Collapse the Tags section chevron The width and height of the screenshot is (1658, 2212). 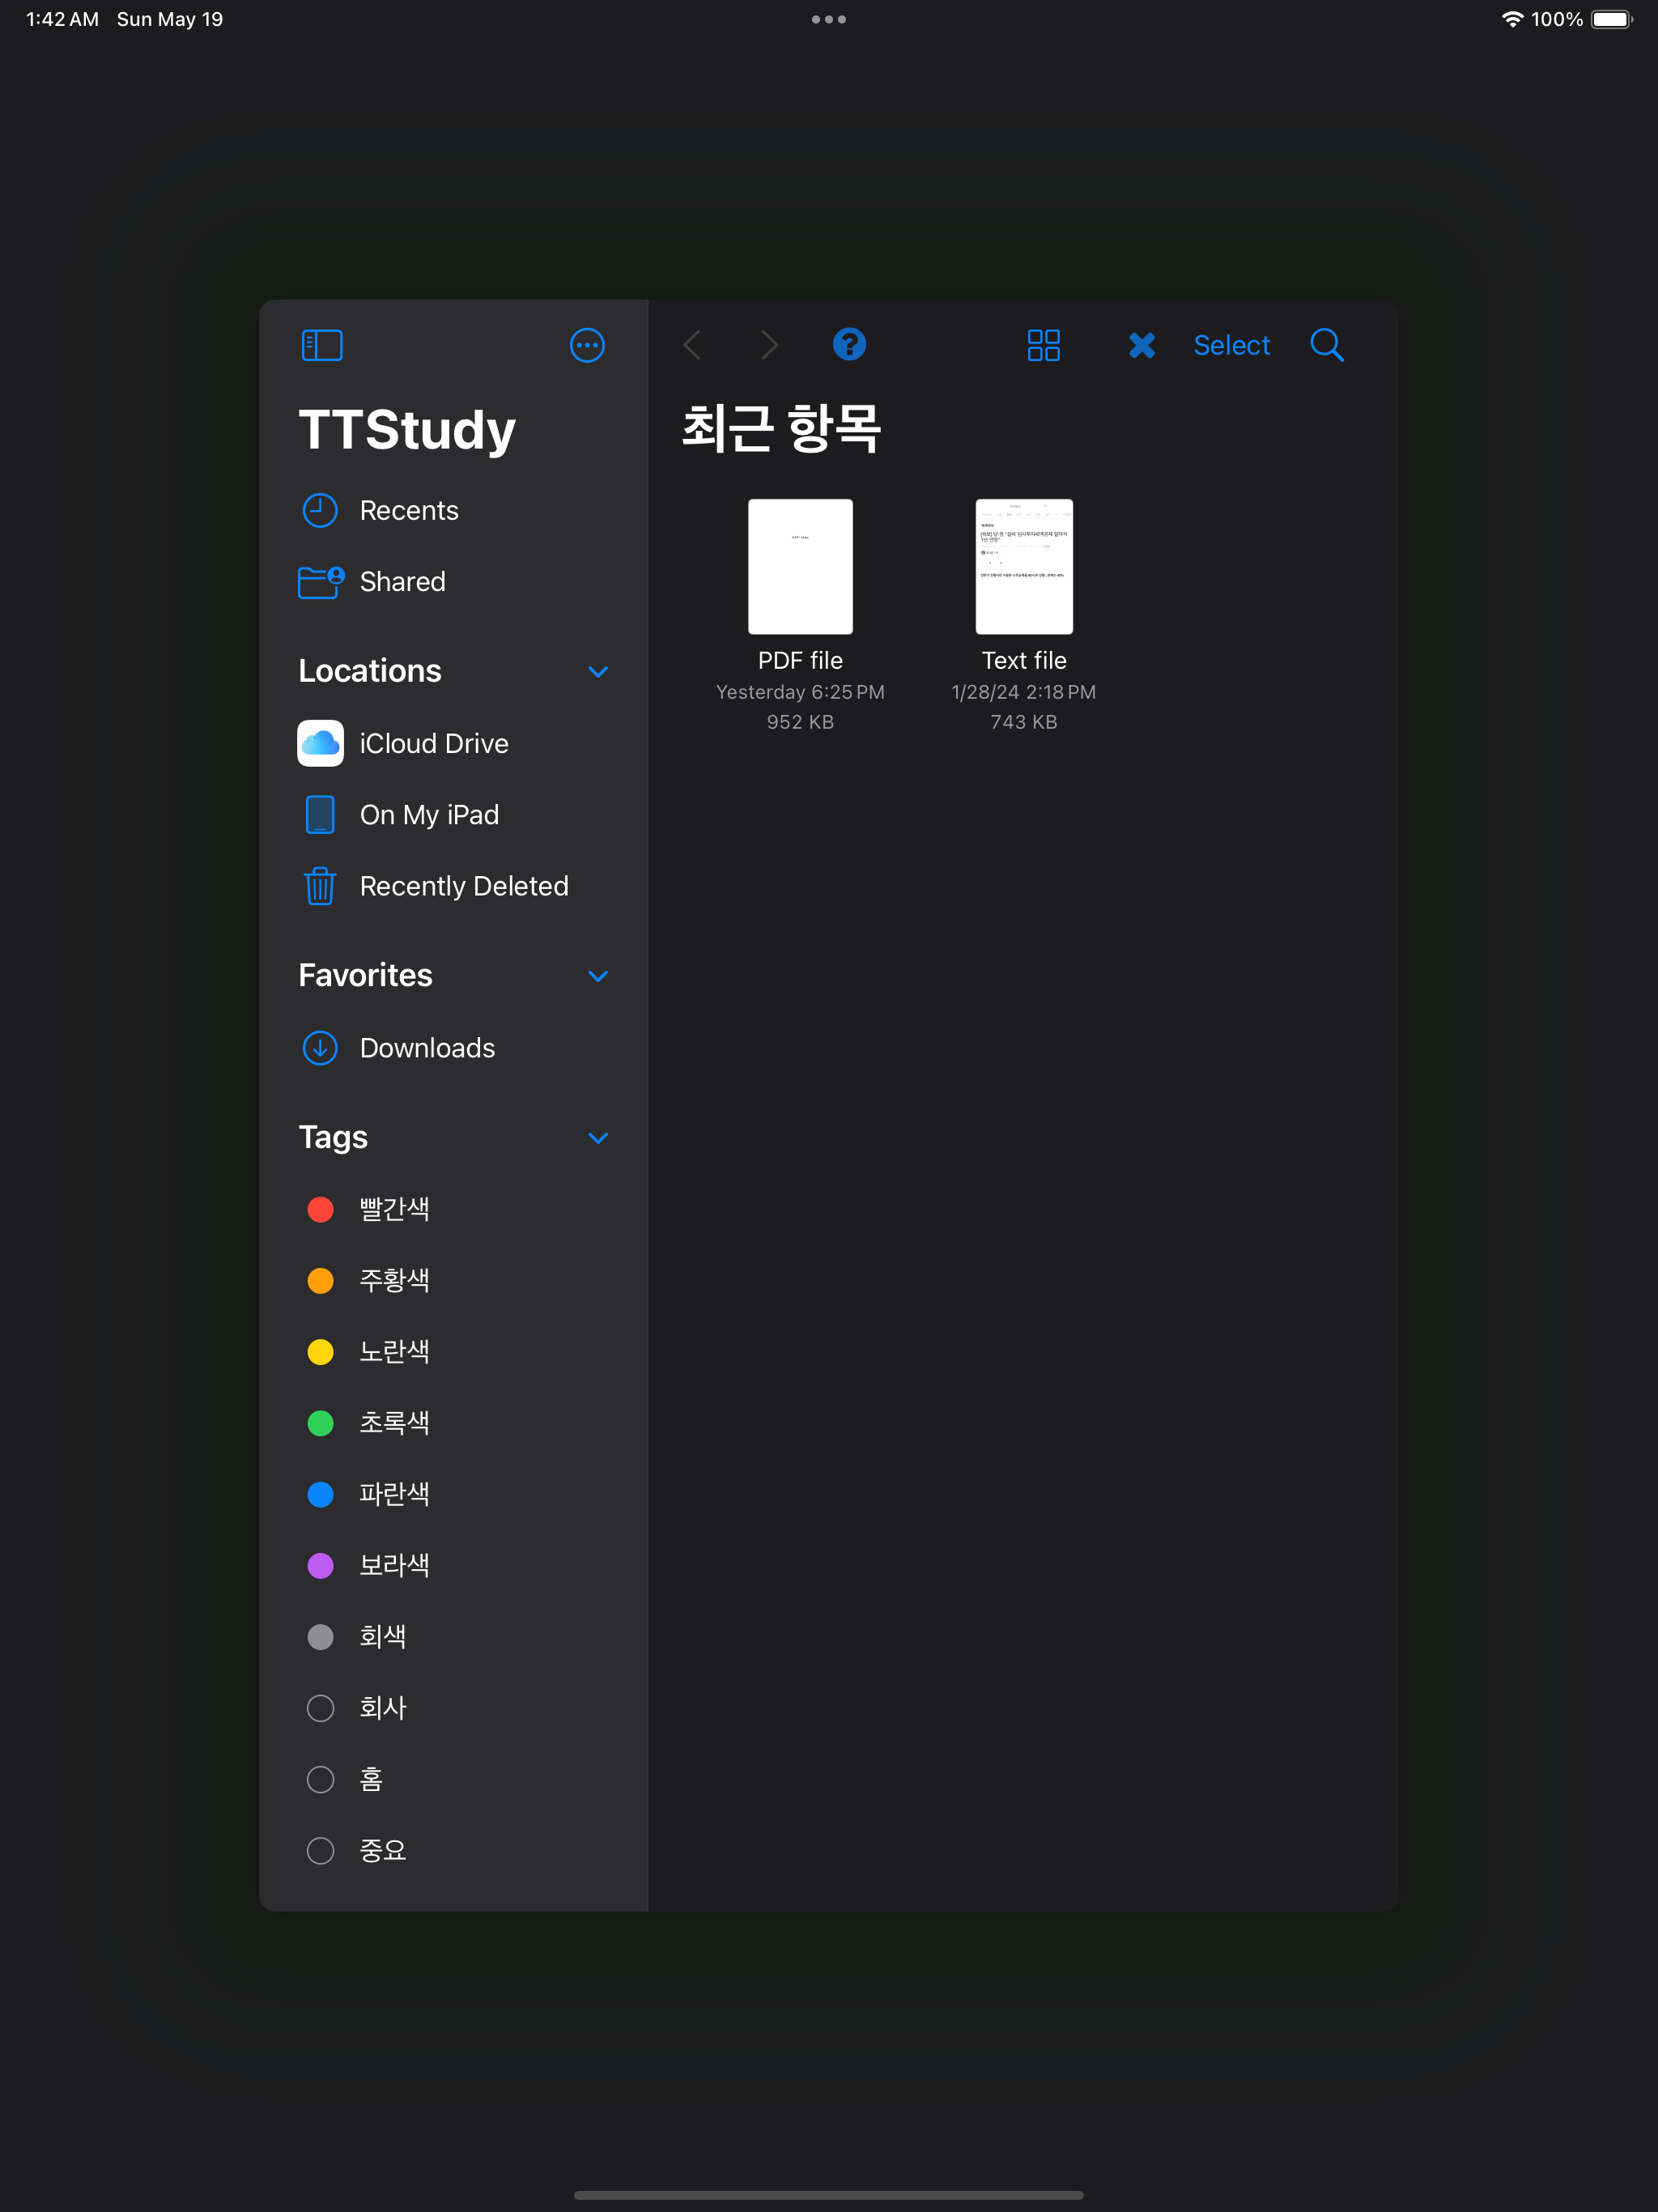tap(598, 1138)
